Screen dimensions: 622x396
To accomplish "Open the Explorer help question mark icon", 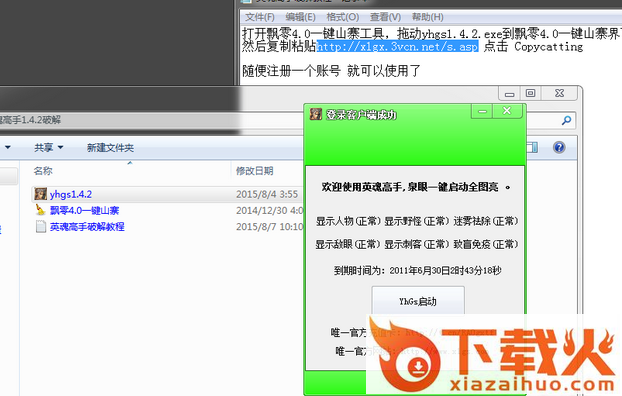I will [x=559, y=148].
